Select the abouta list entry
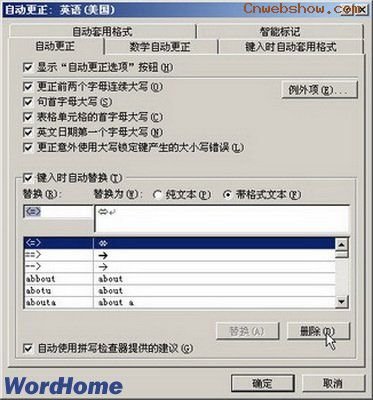The image size is (373, 400). pyautogui.click(x=180, y=302)
